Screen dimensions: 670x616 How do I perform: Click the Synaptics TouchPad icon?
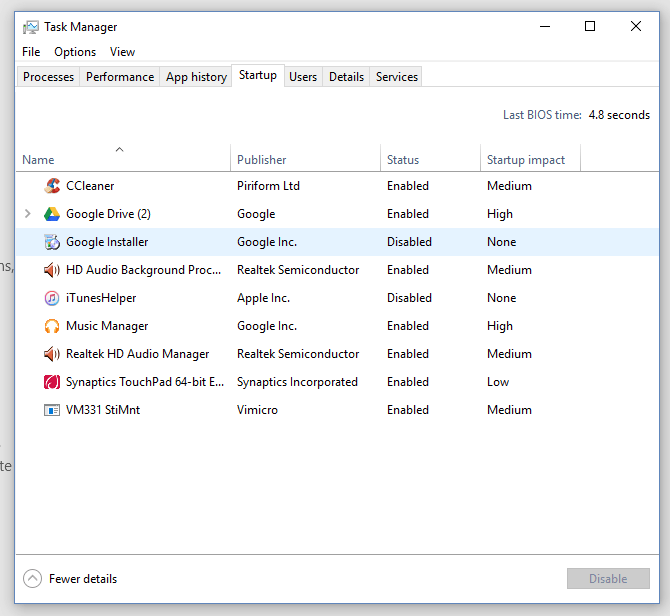coord(52,382)
